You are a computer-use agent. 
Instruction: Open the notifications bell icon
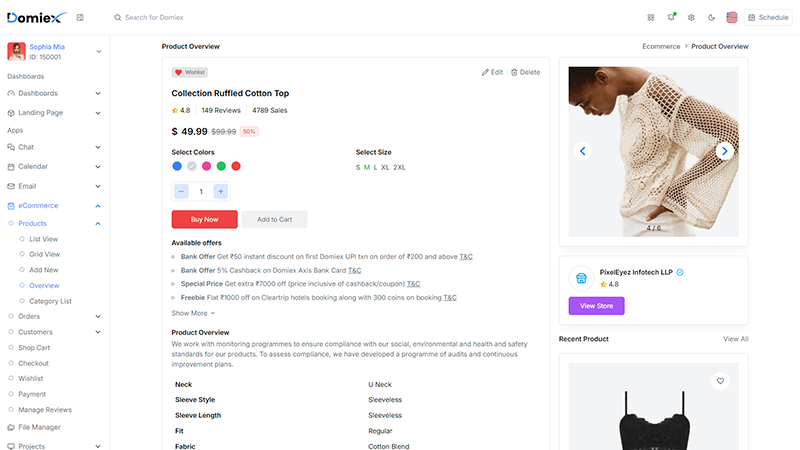671,17
